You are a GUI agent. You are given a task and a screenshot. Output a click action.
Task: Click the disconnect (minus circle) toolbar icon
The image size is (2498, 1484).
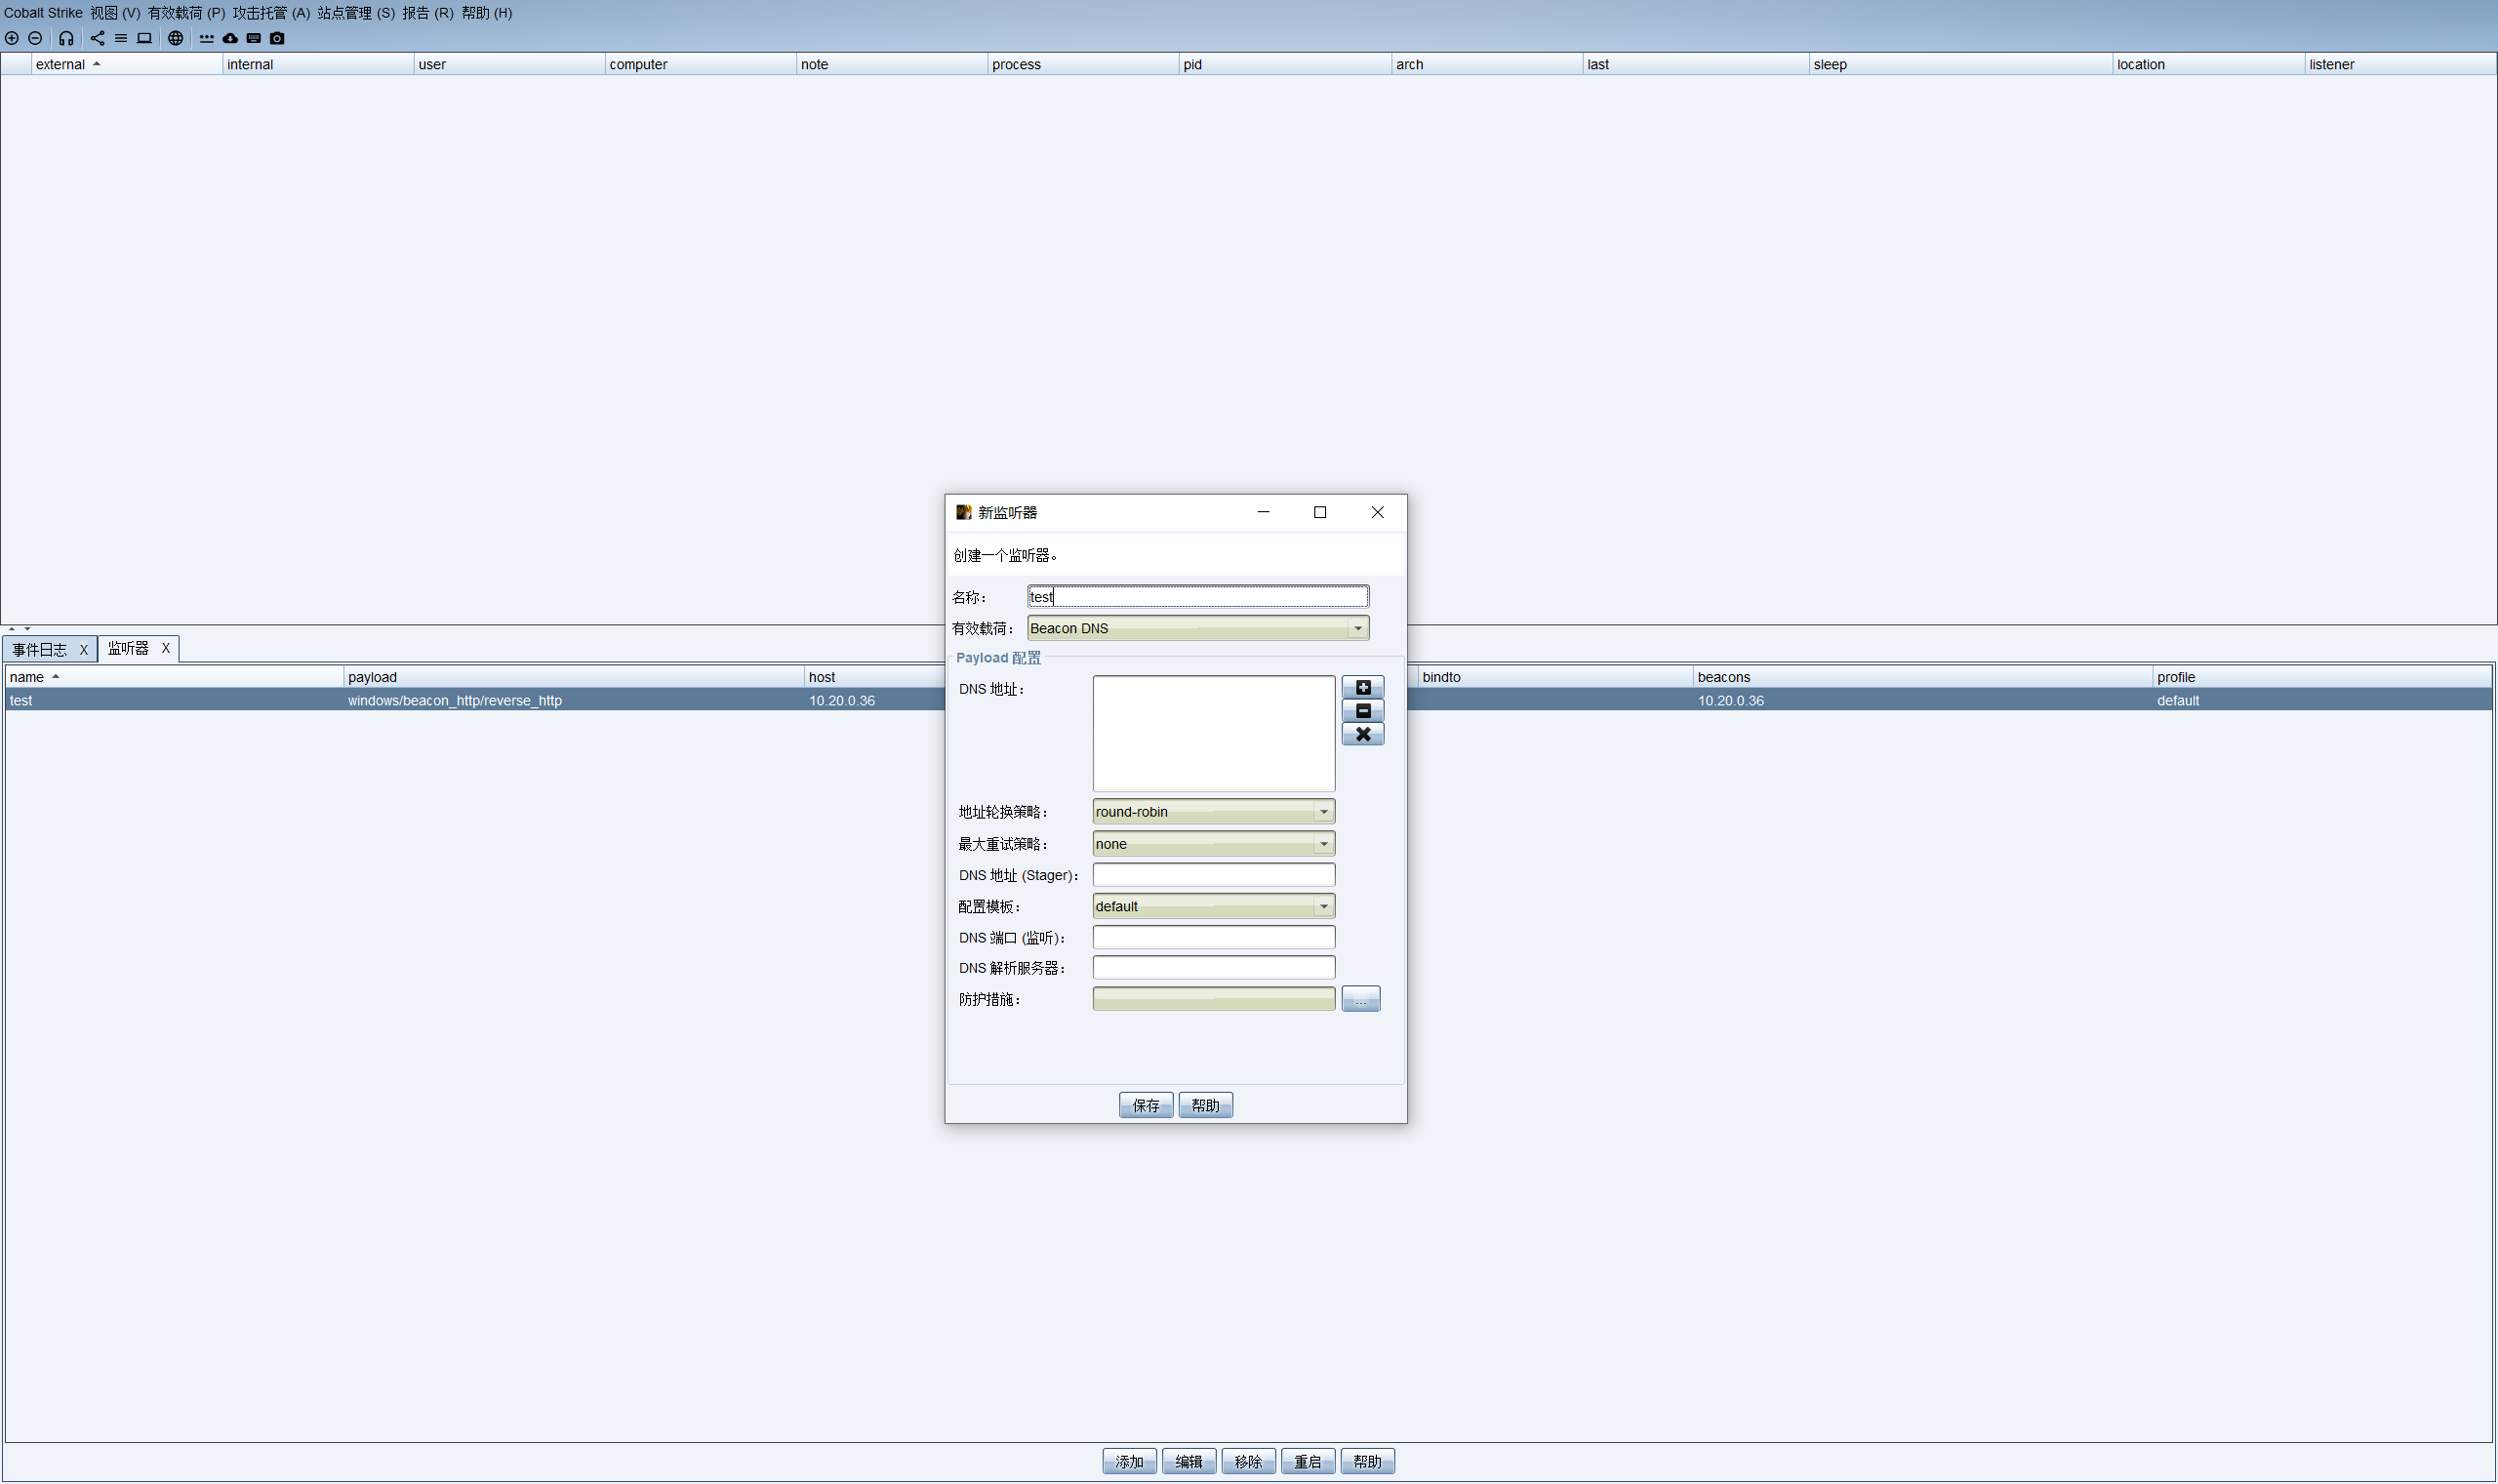[x=35, y=38]
